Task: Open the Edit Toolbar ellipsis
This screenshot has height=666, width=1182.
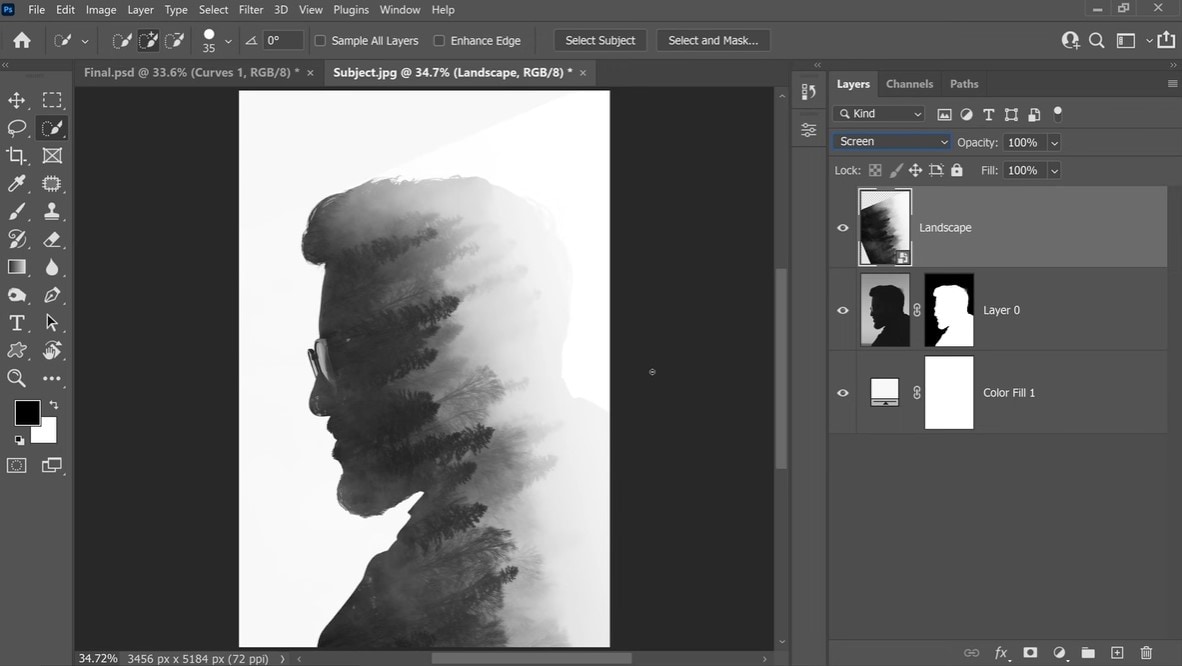Action: pos(52,379)
